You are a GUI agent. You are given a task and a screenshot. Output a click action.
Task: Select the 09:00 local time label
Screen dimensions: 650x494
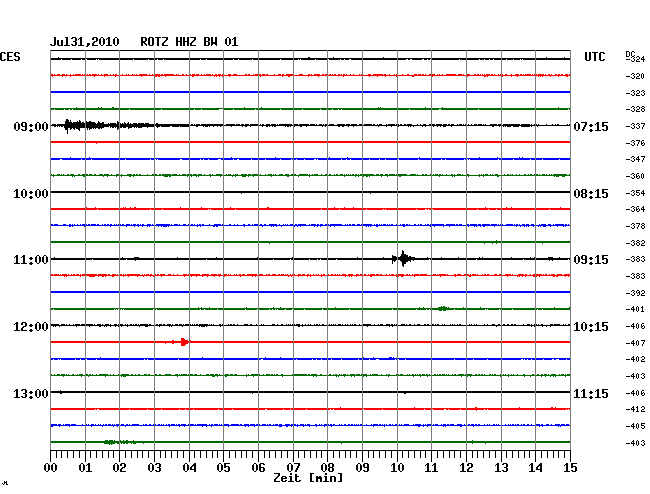(31, 127)
